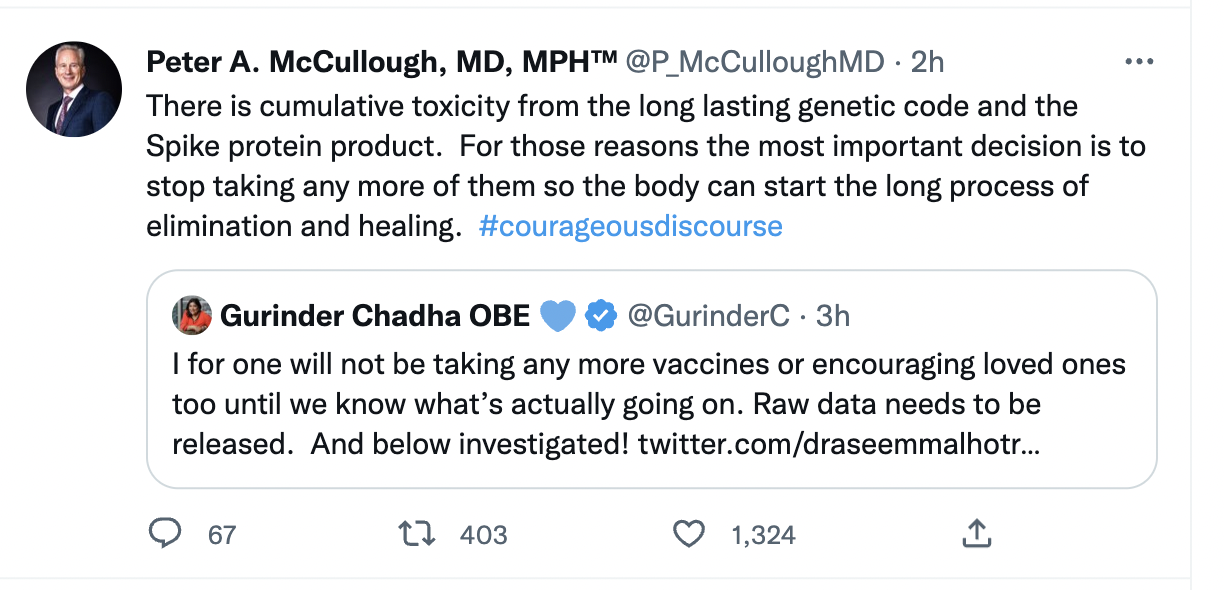Image resolution: width=1224 pixels, height=590 pixels.
Task: Open the twitter.com/draseemmalhotr link
Action: [x=838, y=443]
